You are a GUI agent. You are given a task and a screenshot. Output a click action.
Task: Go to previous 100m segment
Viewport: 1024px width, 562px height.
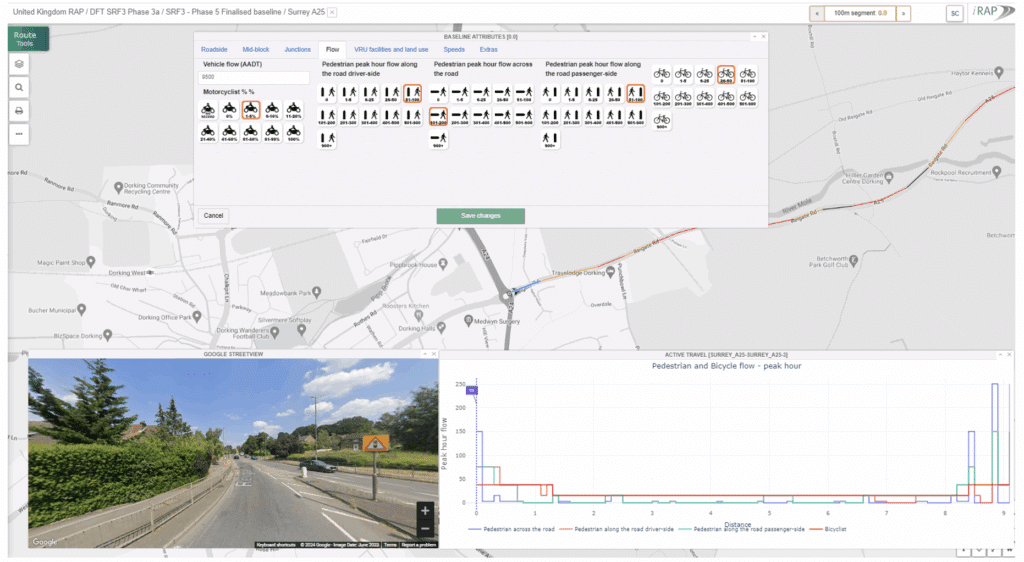(817, 13)
